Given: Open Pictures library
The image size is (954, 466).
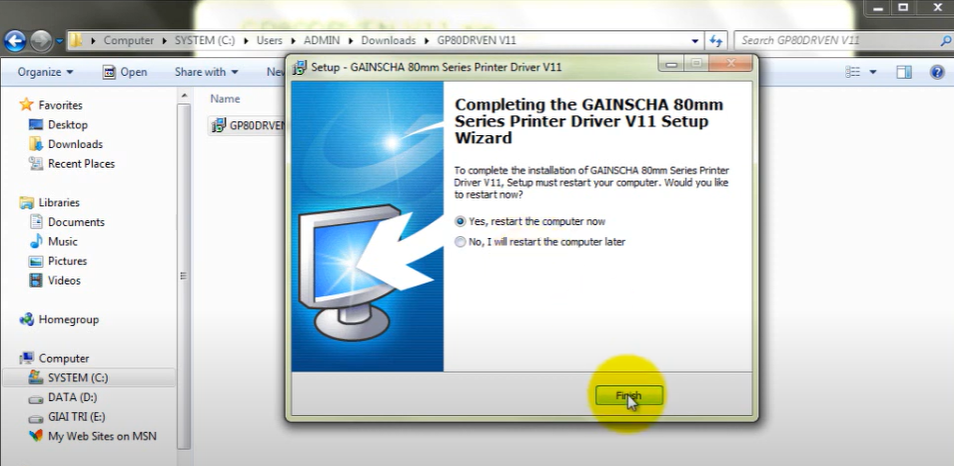Looking at the screenshot, I should point(58,261).
